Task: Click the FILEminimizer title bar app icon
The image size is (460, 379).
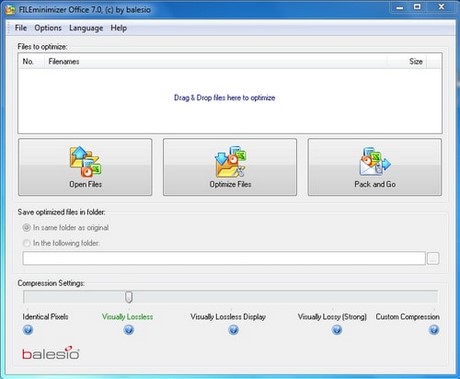Action: coord(11,10)
